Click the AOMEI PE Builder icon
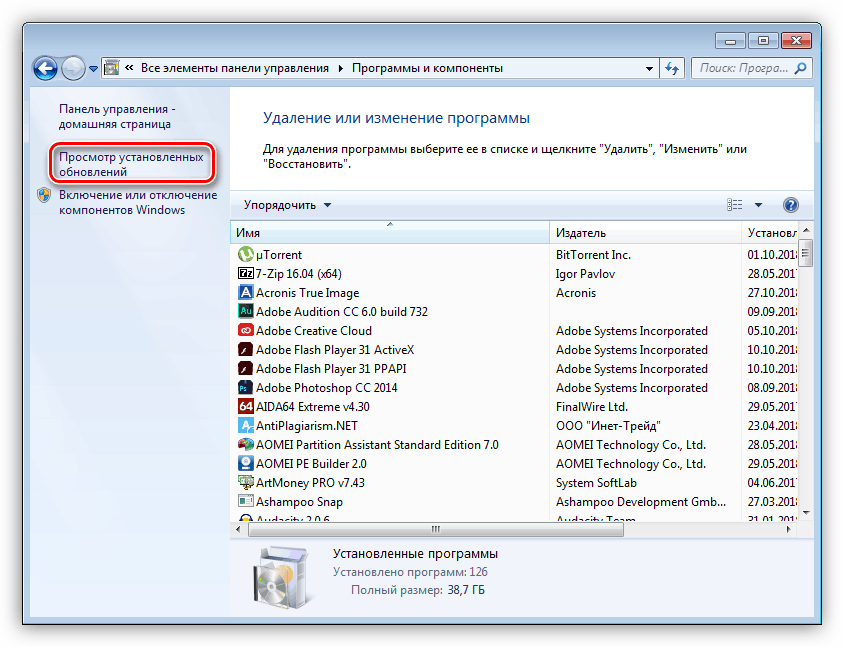The image size is (844, 647). (245, 463)
